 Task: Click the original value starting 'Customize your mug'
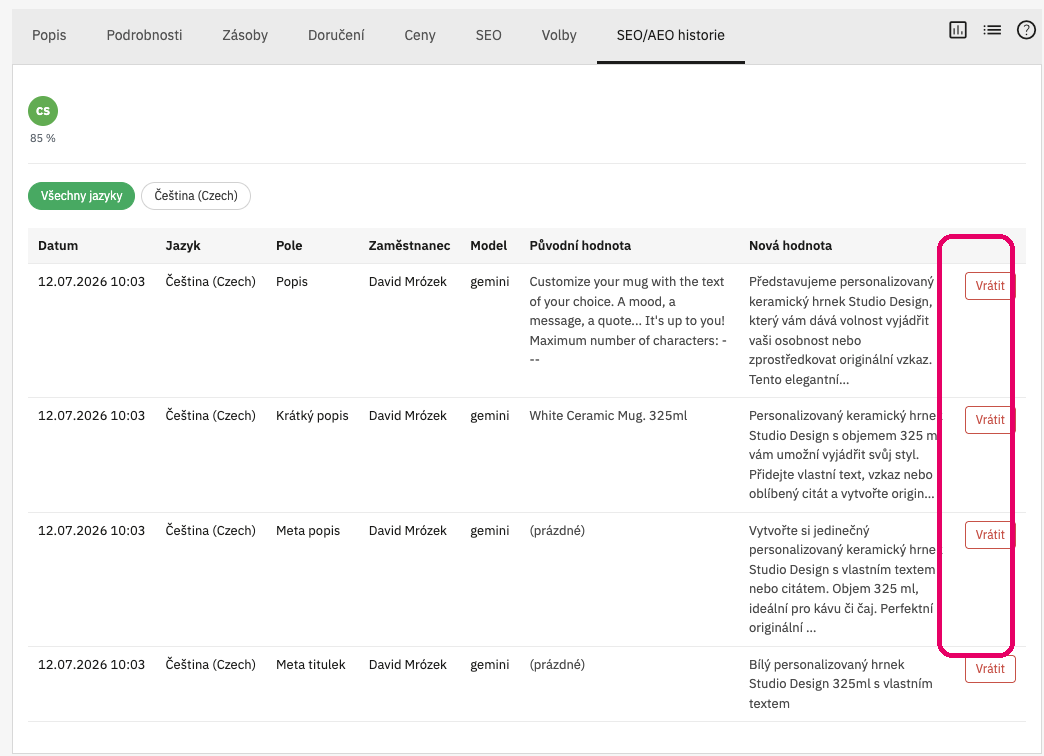coord(628,321)
